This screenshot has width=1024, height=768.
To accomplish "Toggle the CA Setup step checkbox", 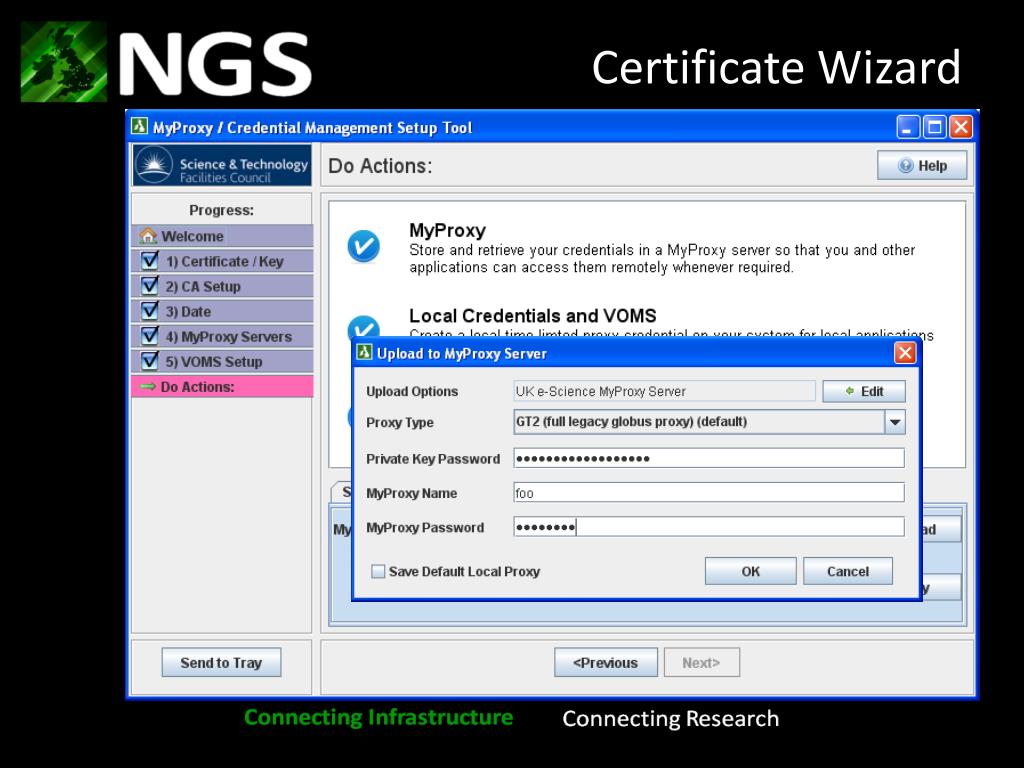I will 150,285.
